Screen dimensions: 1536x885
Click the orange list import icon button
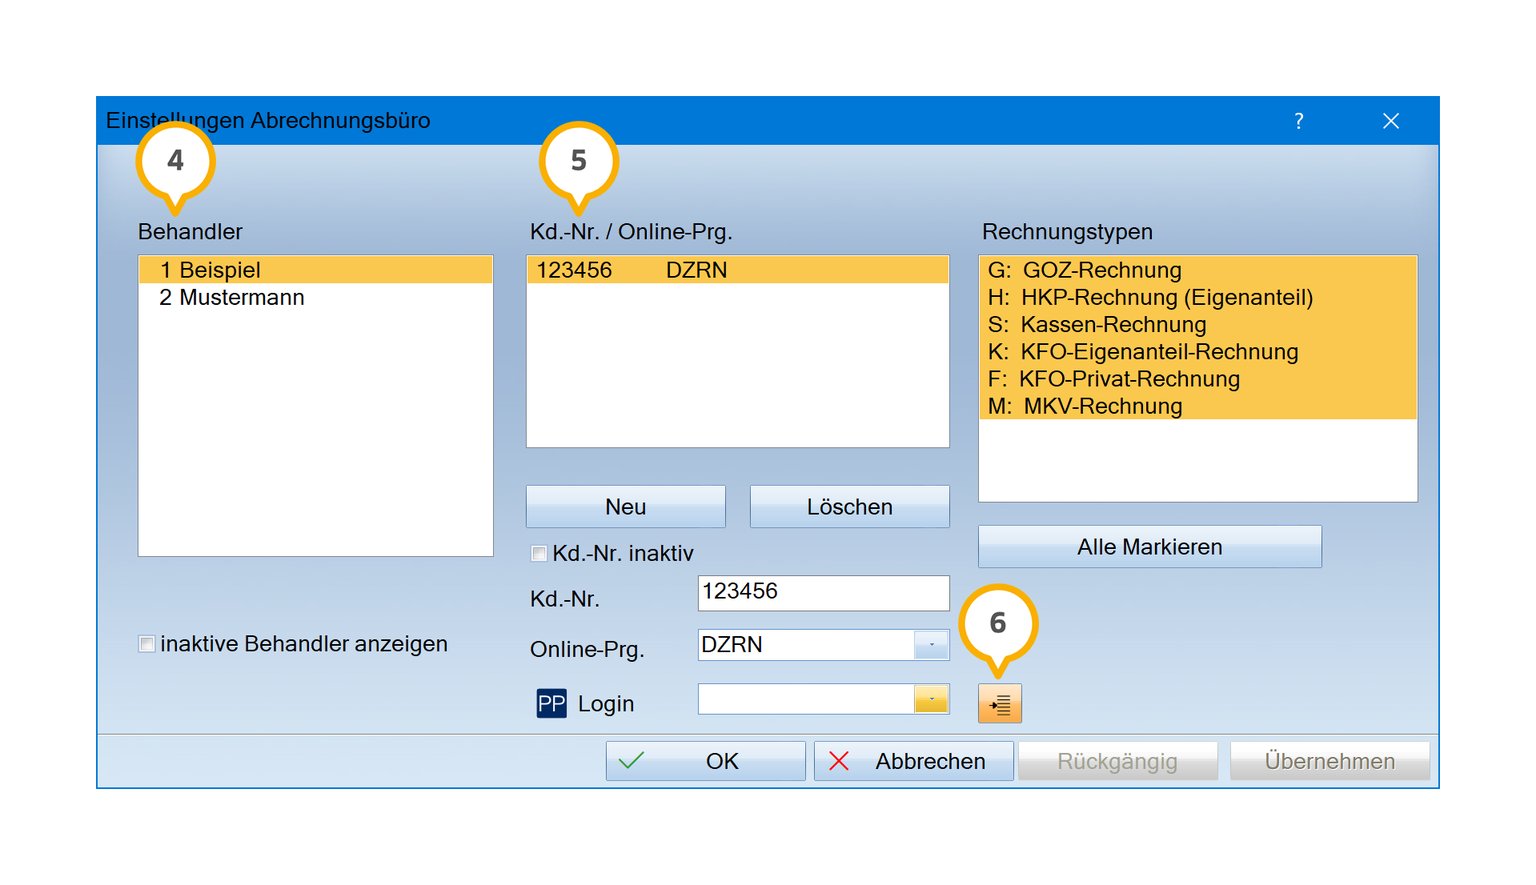pyautogui.click(x=999, y=704)
